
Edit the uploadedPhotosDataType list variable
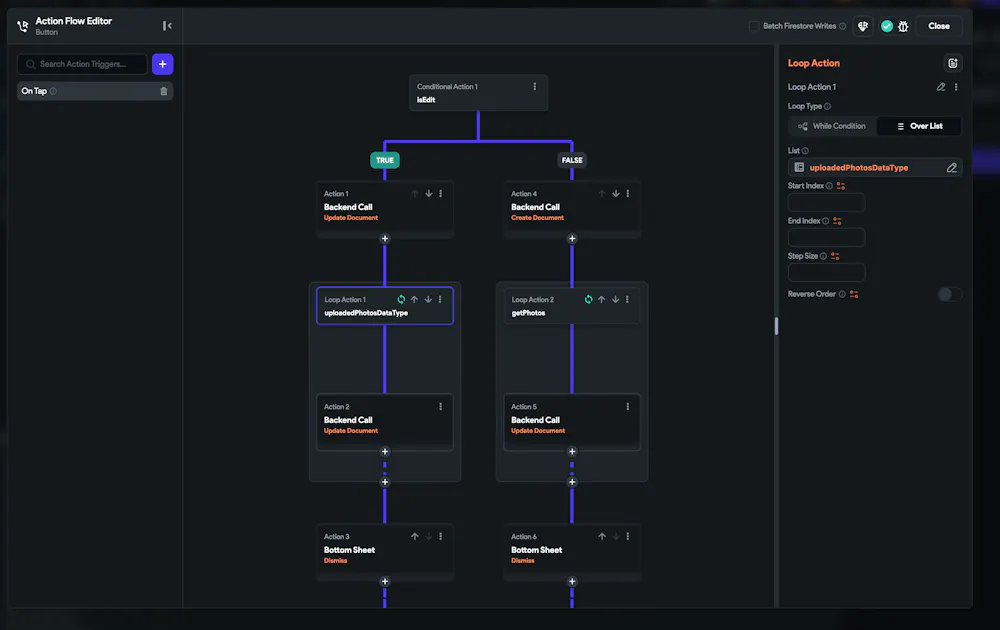952,168
